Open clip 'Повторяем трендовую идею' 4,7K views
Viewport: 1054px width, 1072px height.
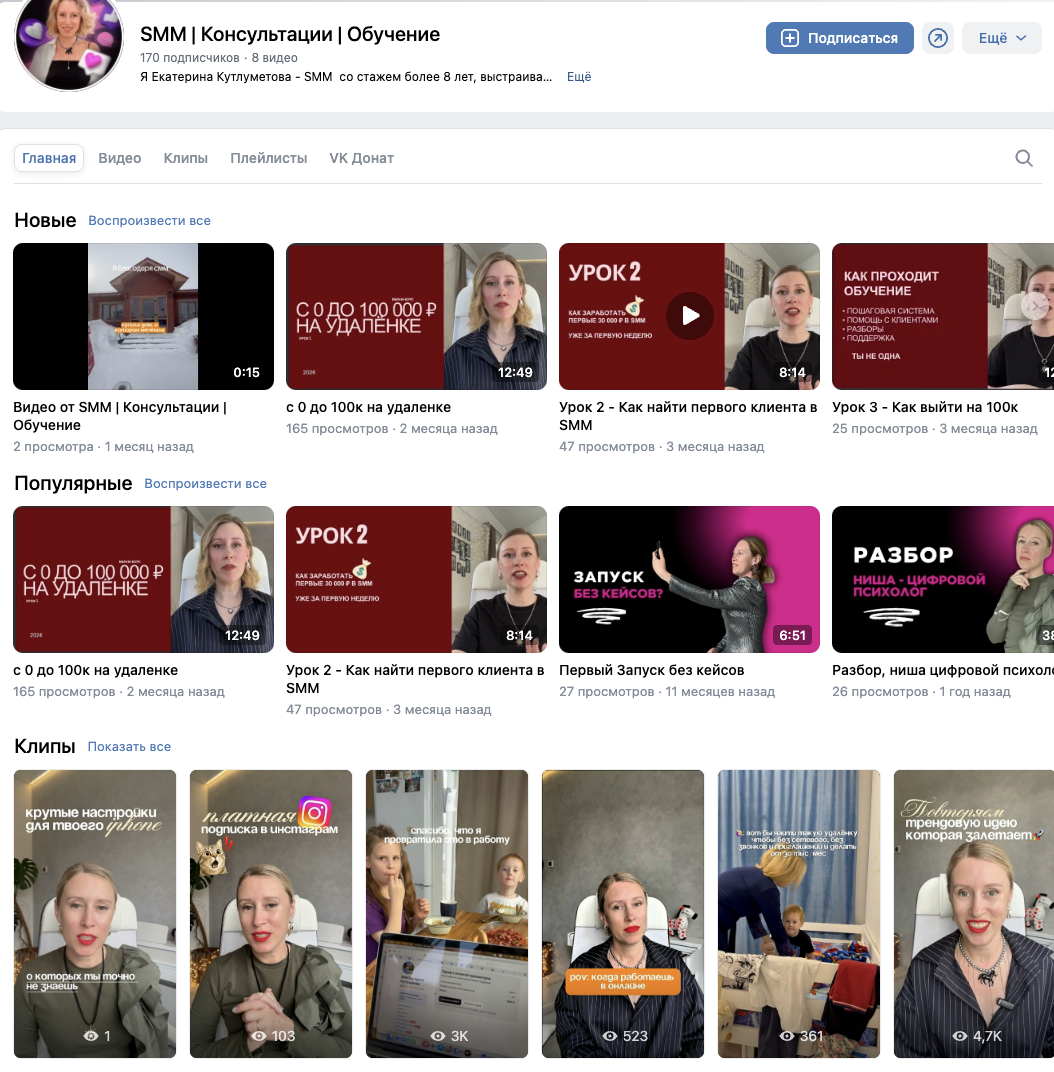pos(973,913)
